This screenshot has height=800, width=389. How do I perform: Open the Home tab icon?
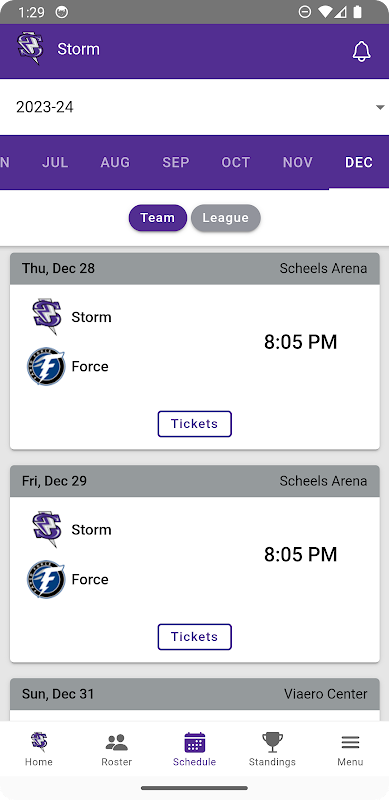[39, 741]
